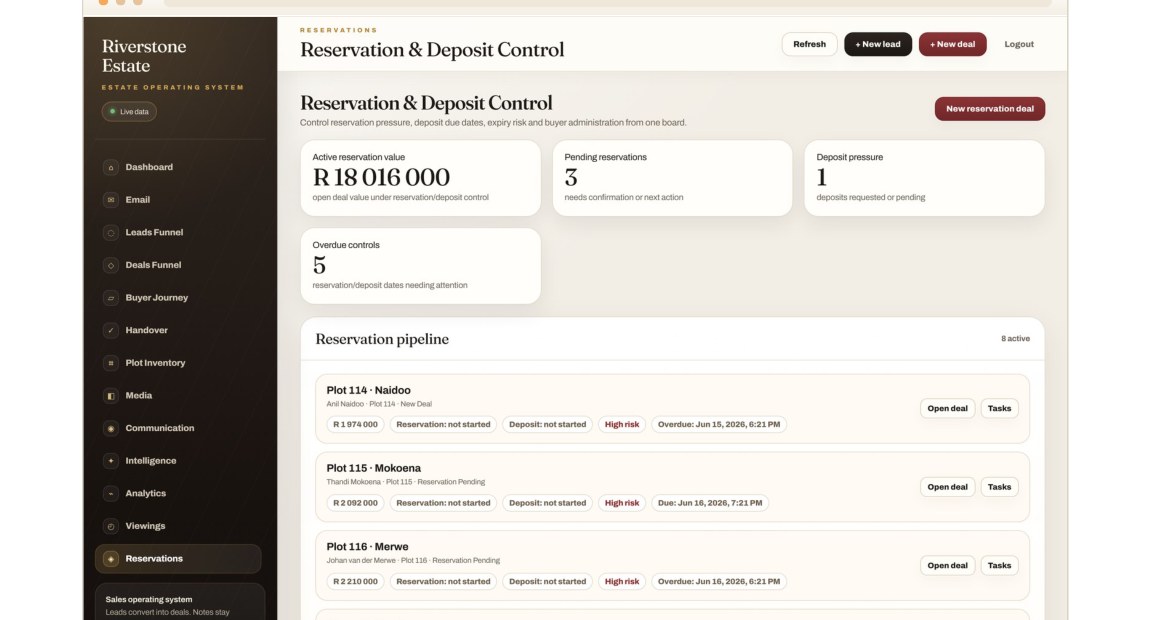Click the green Live data indicator

[112, 112]
